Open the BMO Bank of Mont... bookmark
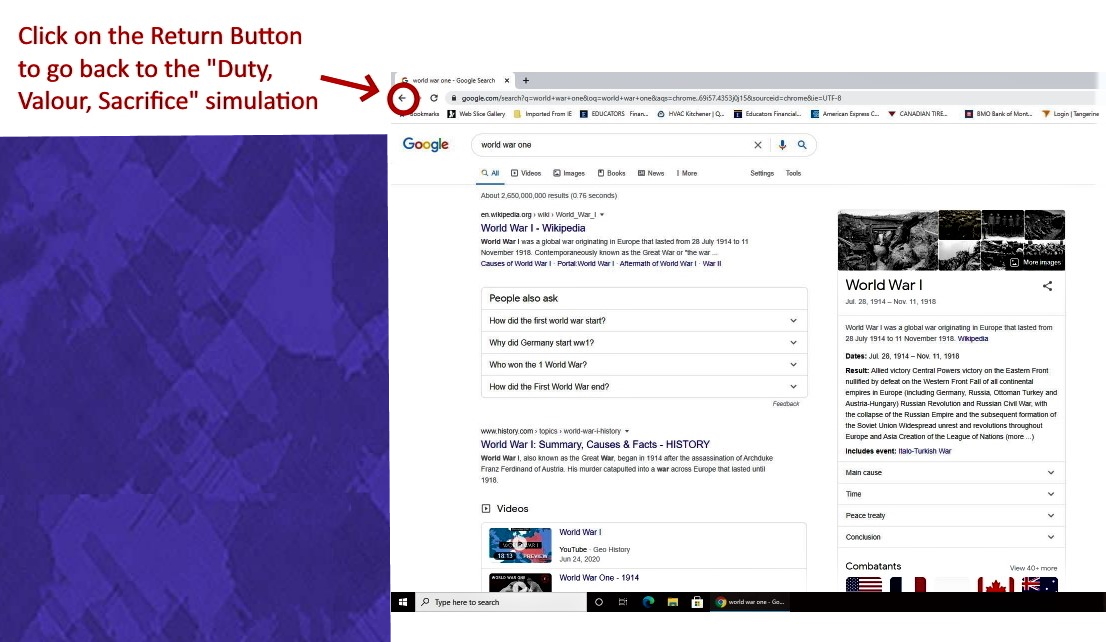The image size is (1106, 642). 998,114
